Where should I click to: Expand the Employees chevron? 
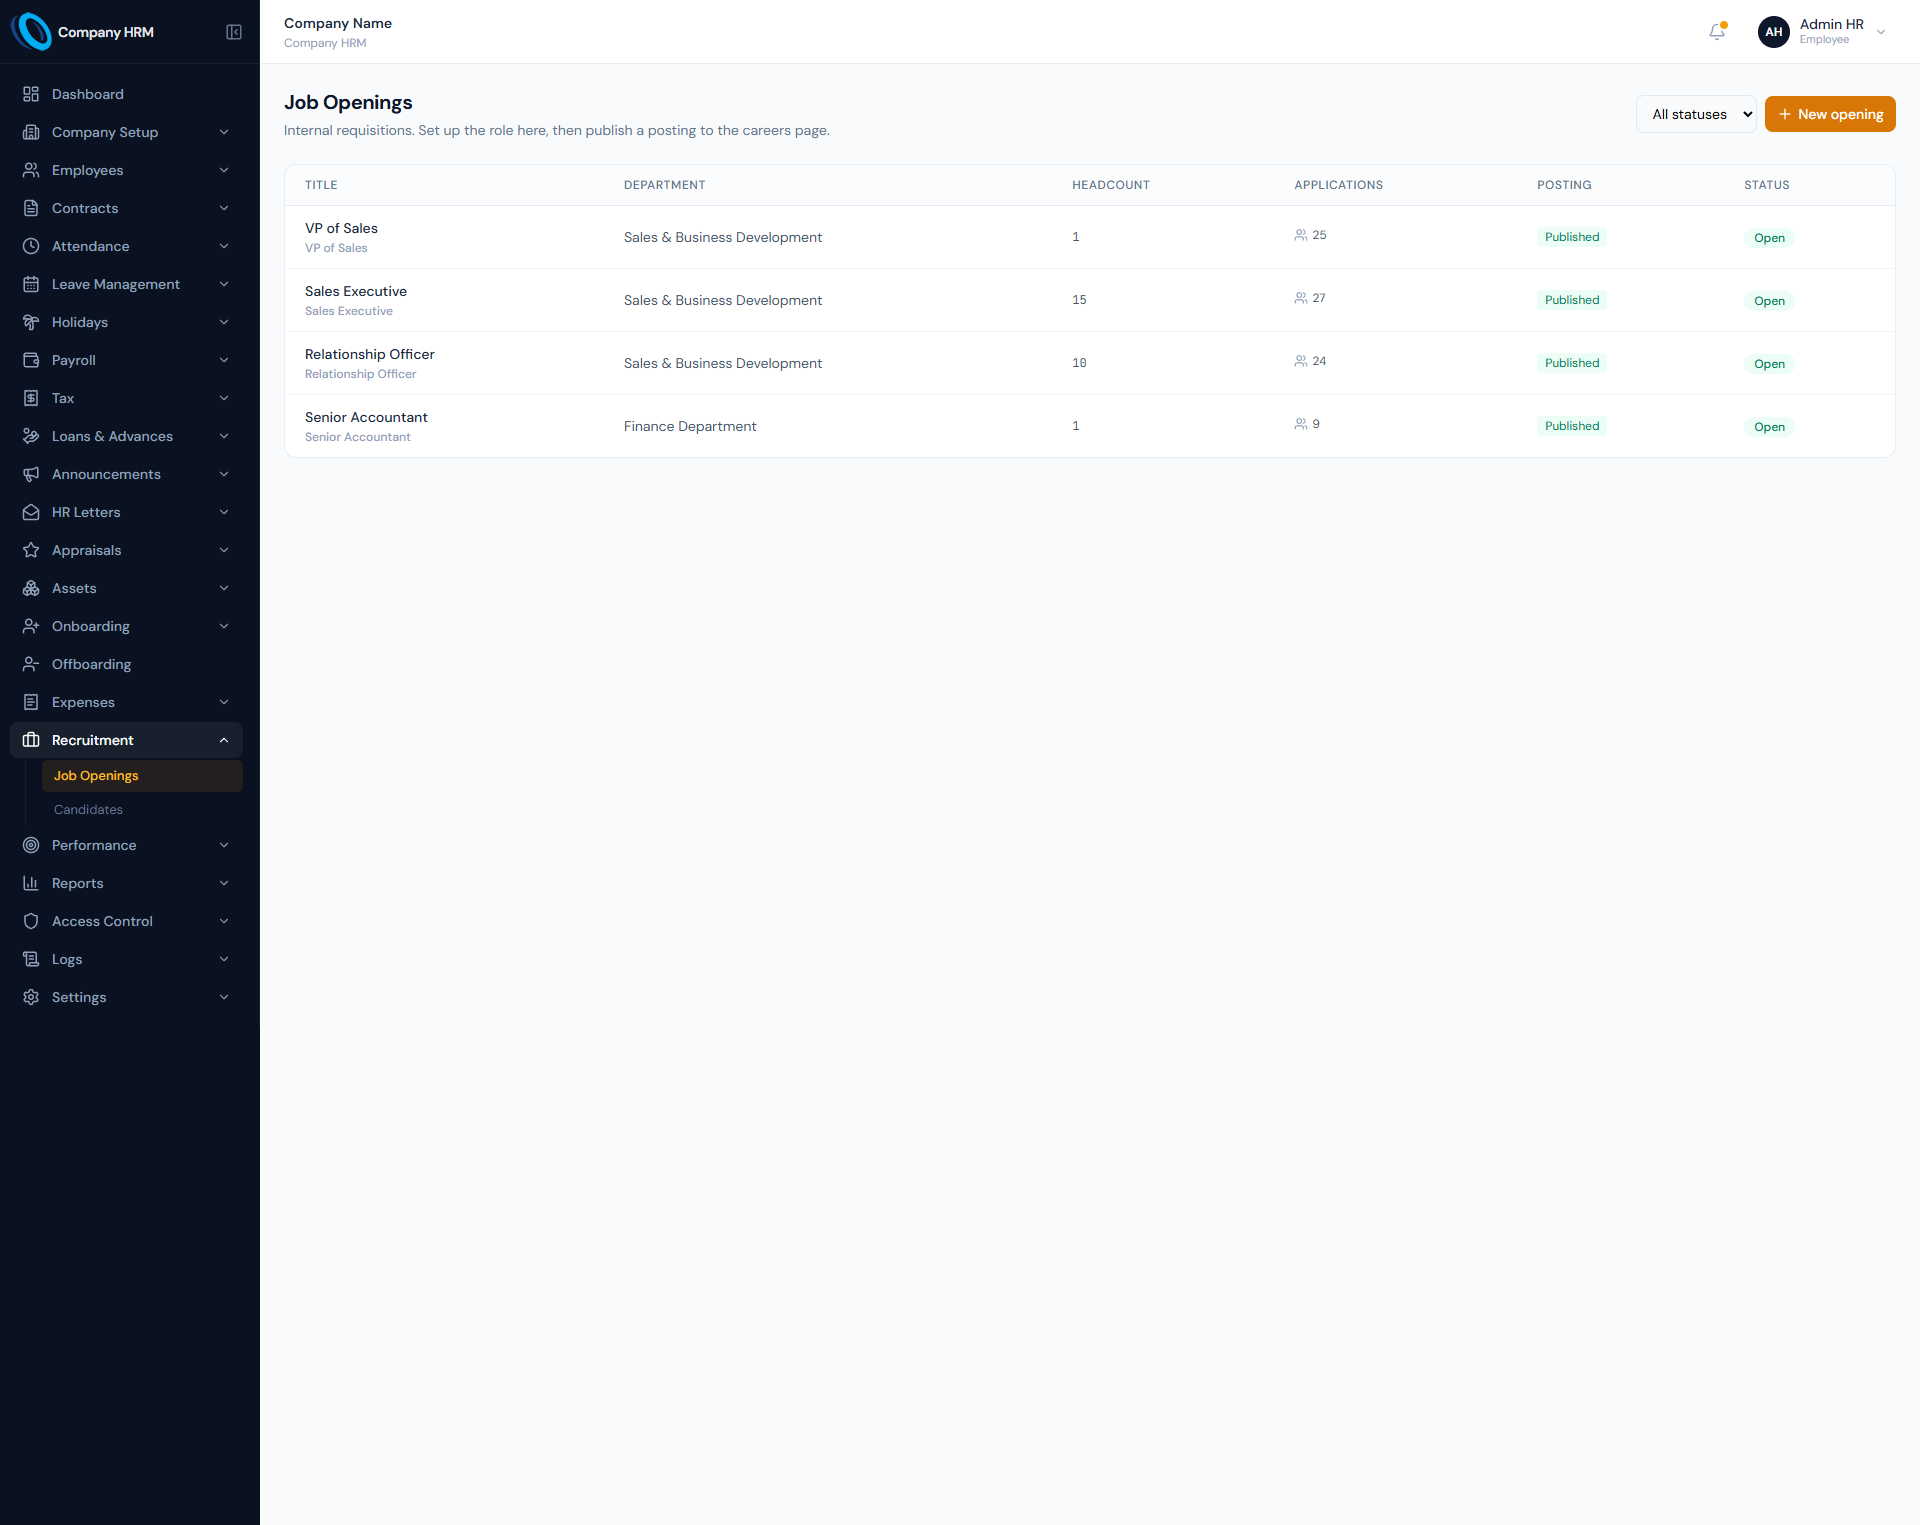224,170
